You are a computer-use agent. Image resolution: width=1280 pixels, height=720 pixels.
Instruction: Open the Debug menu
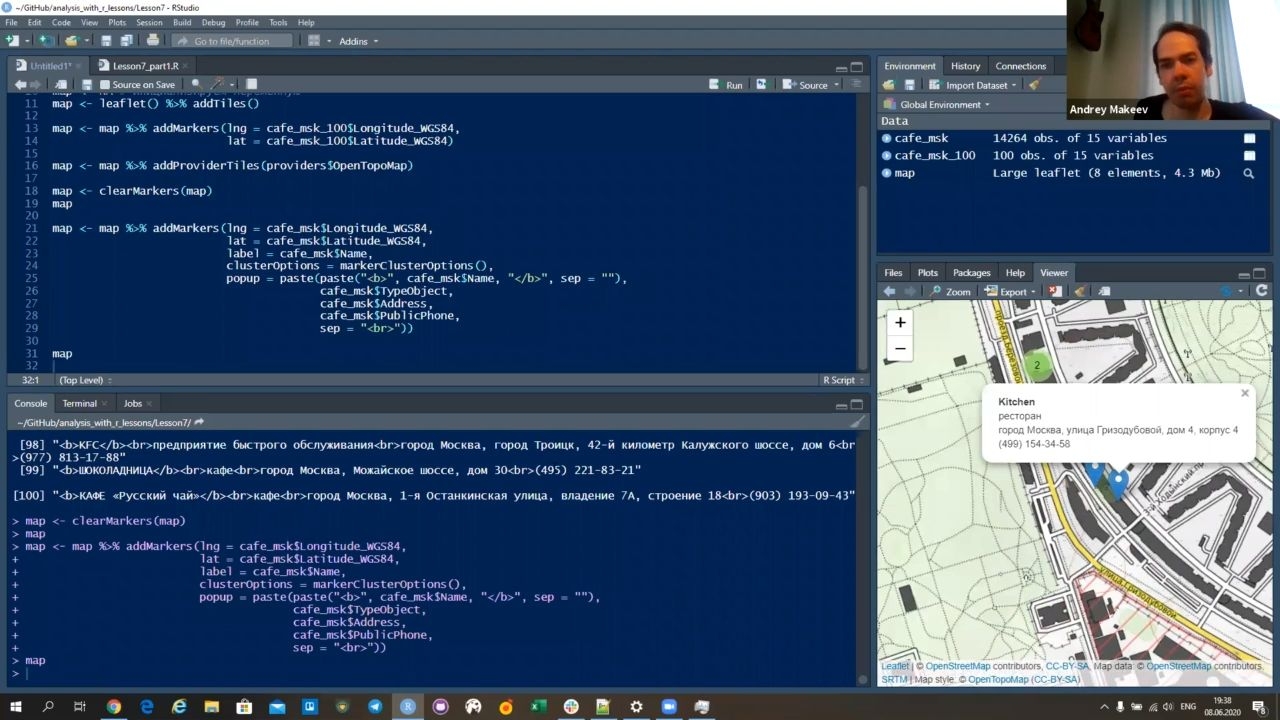click(x=213, y=22)
